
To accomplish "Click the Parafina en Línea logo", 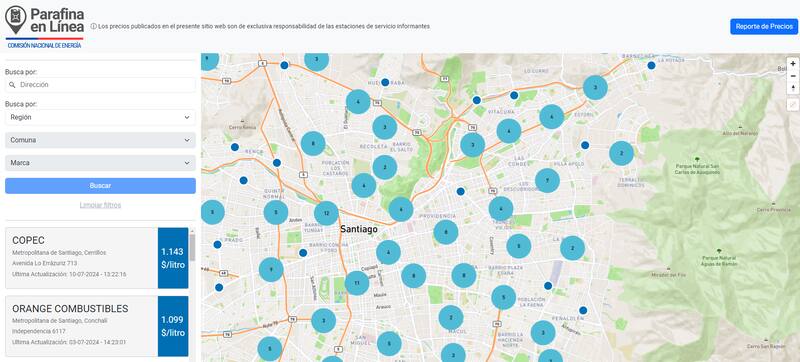I will (x=44, y=27).
